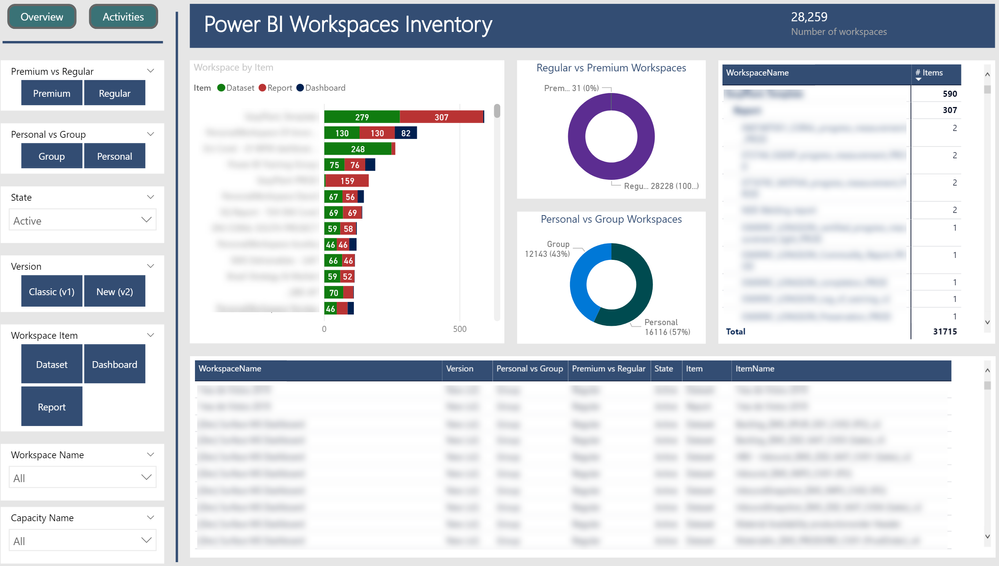The height and width of the screenshot is (566, 999).
Task: Collapse the Capacity Name slicer chevron
Action: [150, 518]
